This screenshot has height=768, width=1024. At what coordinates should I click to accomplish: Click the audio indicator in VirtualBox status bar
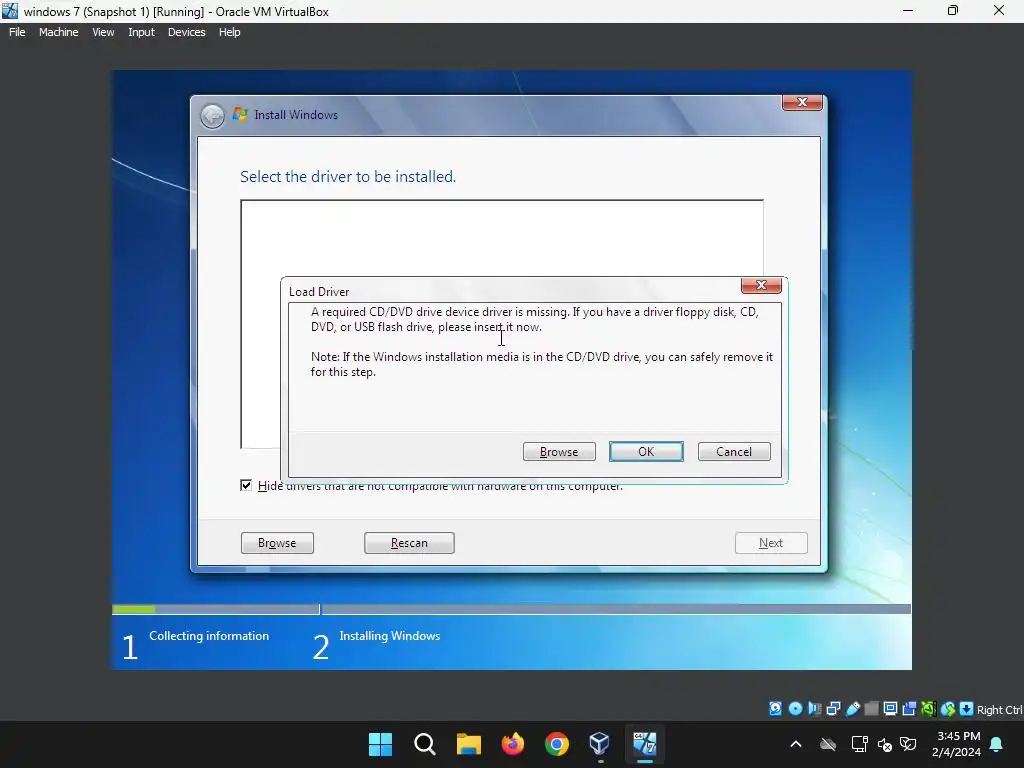click(x=814, y=709)
